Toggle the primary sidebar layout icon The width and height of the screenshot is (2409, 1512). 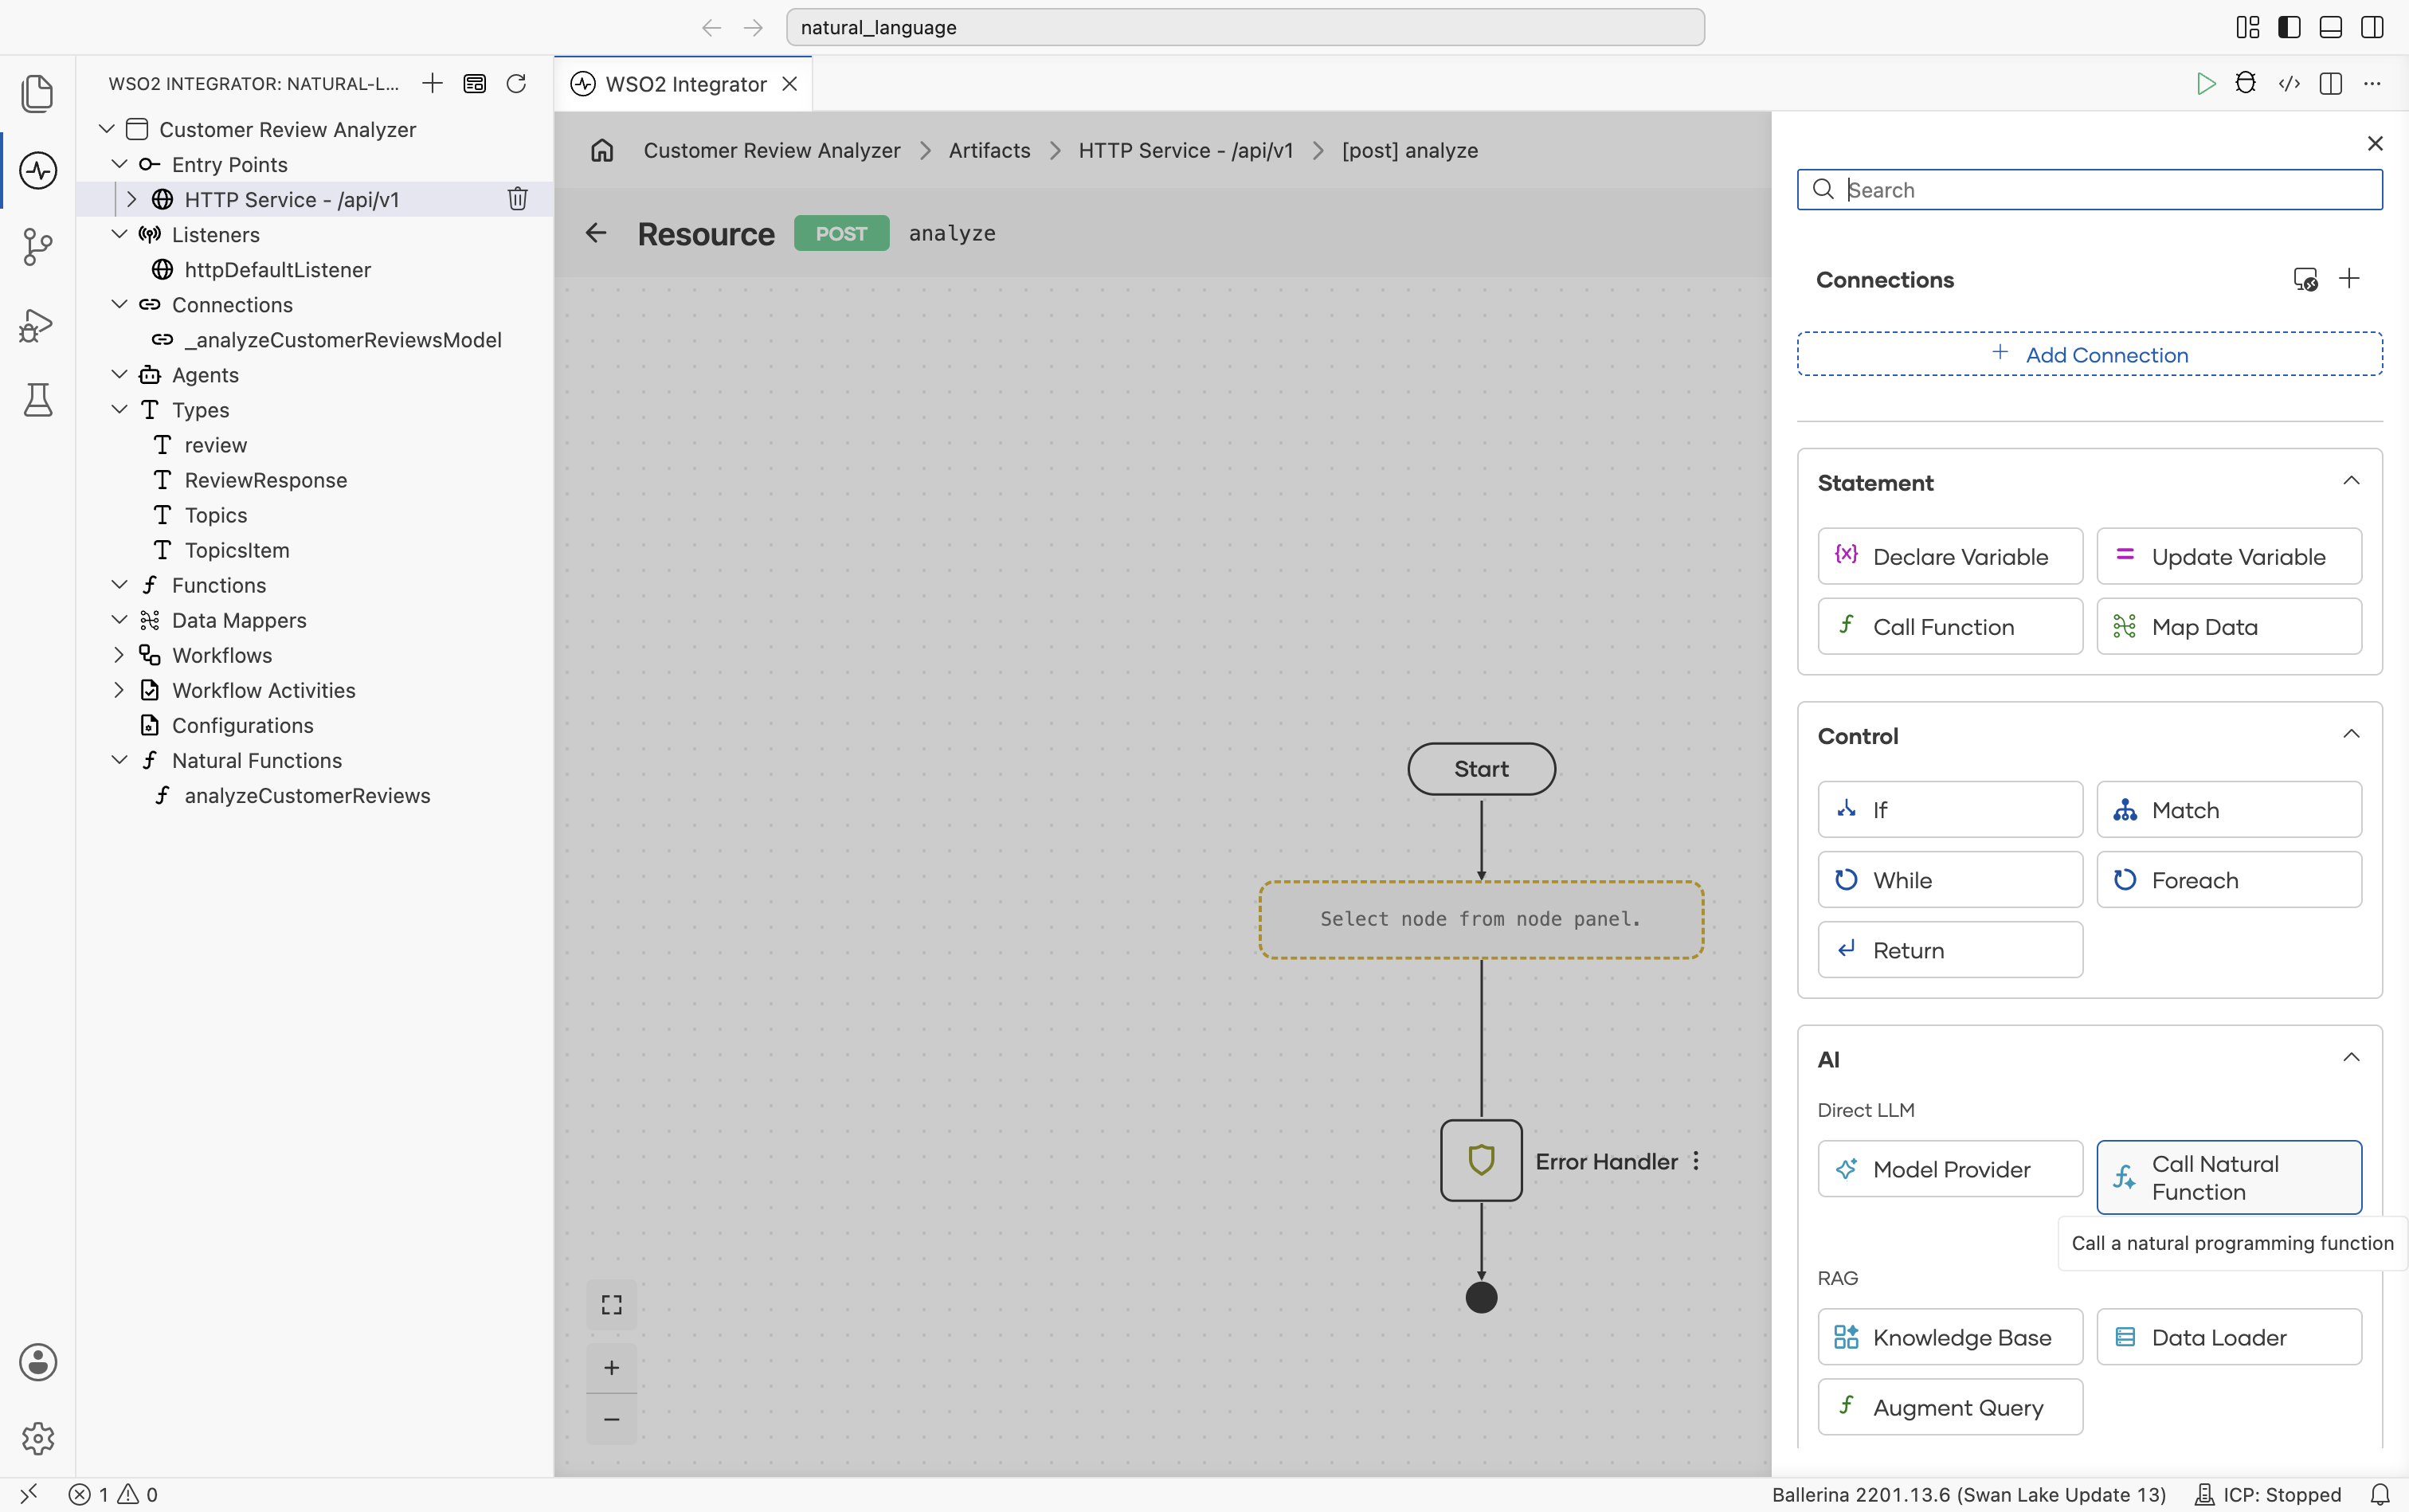point(2289,27)
